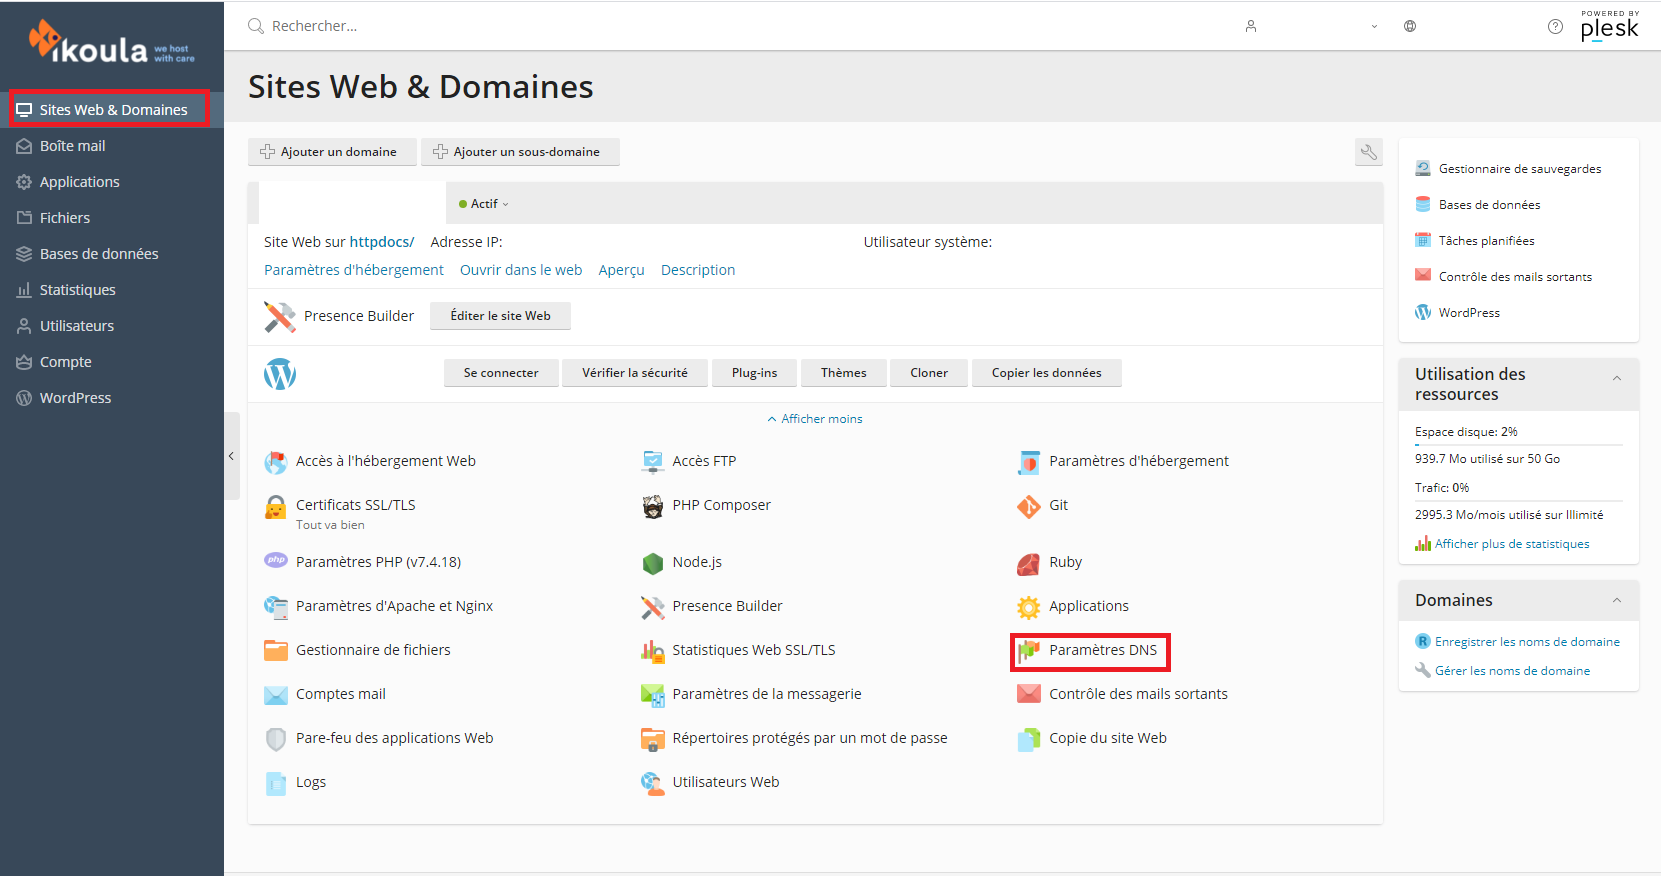1661x876 pixels.
Task: Open Bases de données sidebar item
Action: point(112,254)
